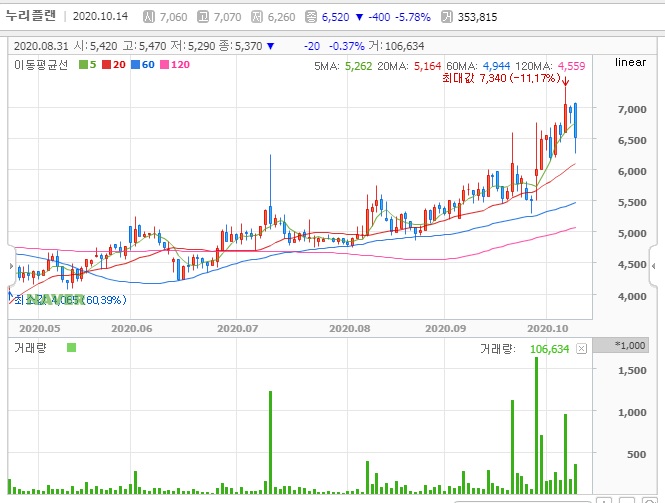Click the date 2020.10.14 in header
This screenshot has width=665, height=503.
[101, 16]
